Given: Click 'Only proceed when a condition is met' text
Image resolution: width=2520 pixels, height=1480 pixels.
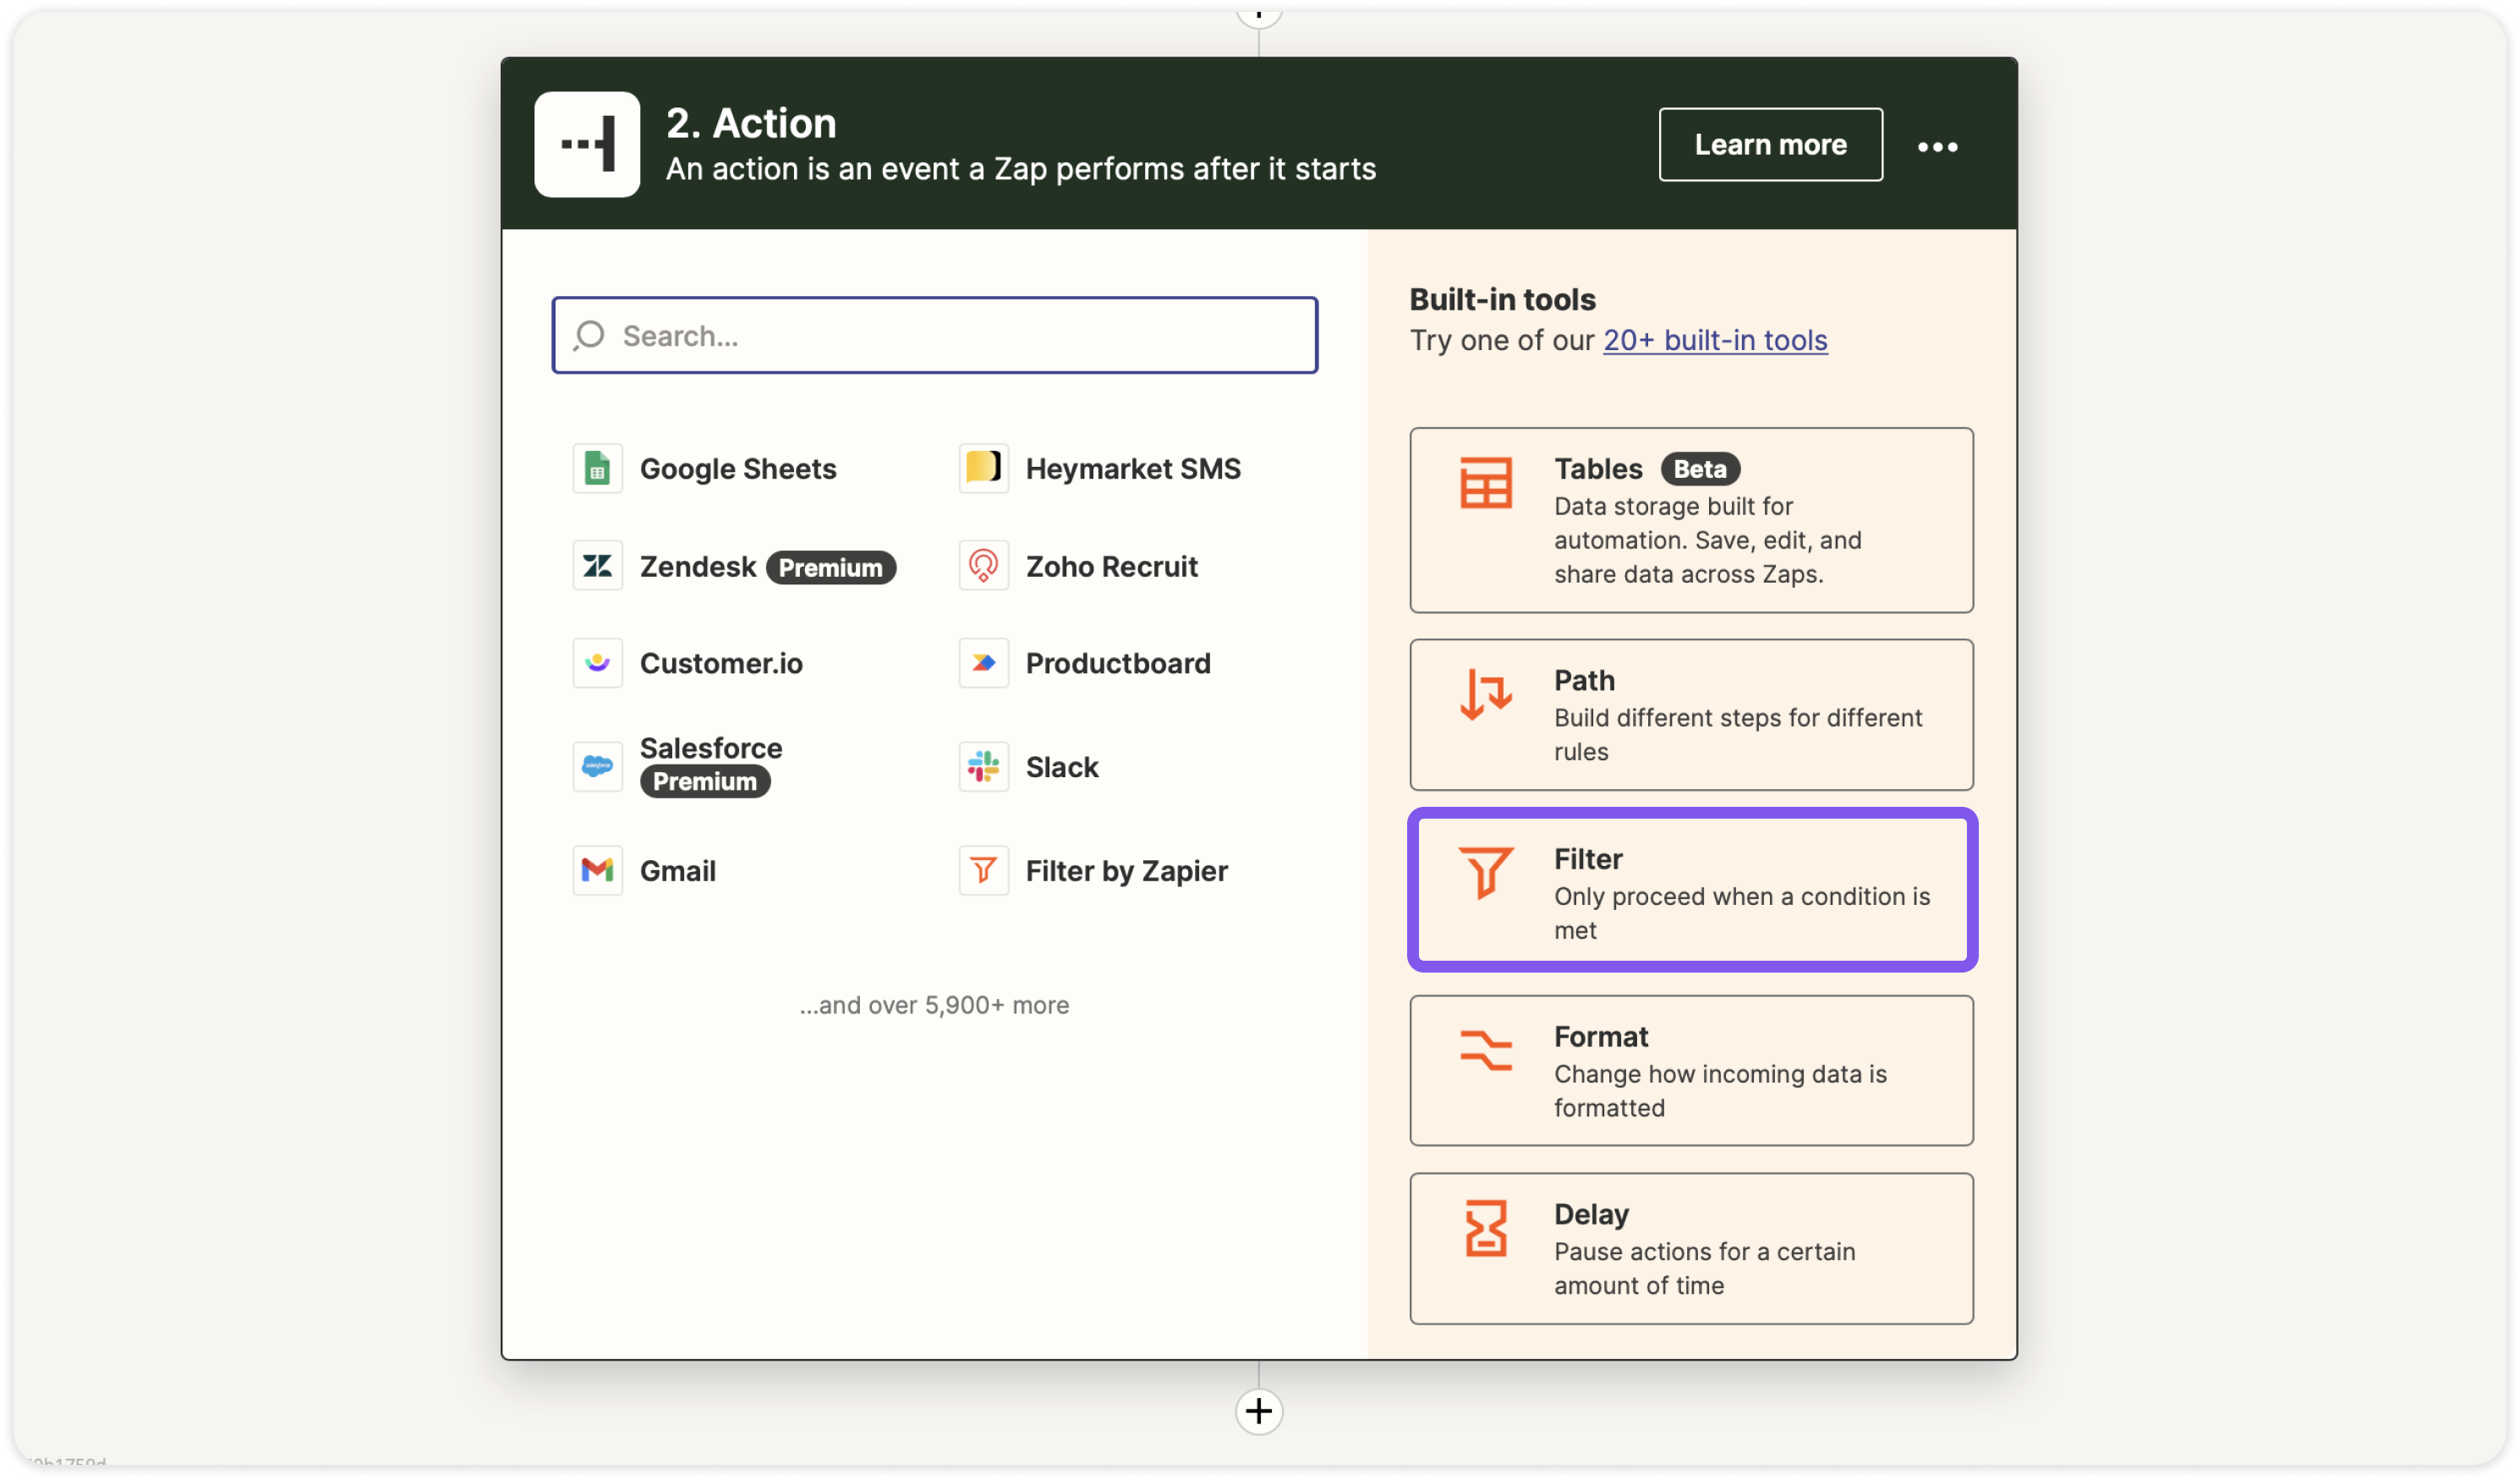Looking at the screenshot, I should point(1742,914).
